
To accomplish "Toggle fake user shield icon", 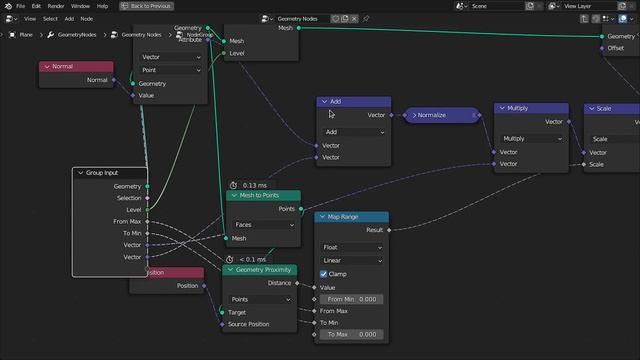I will 335,19.
